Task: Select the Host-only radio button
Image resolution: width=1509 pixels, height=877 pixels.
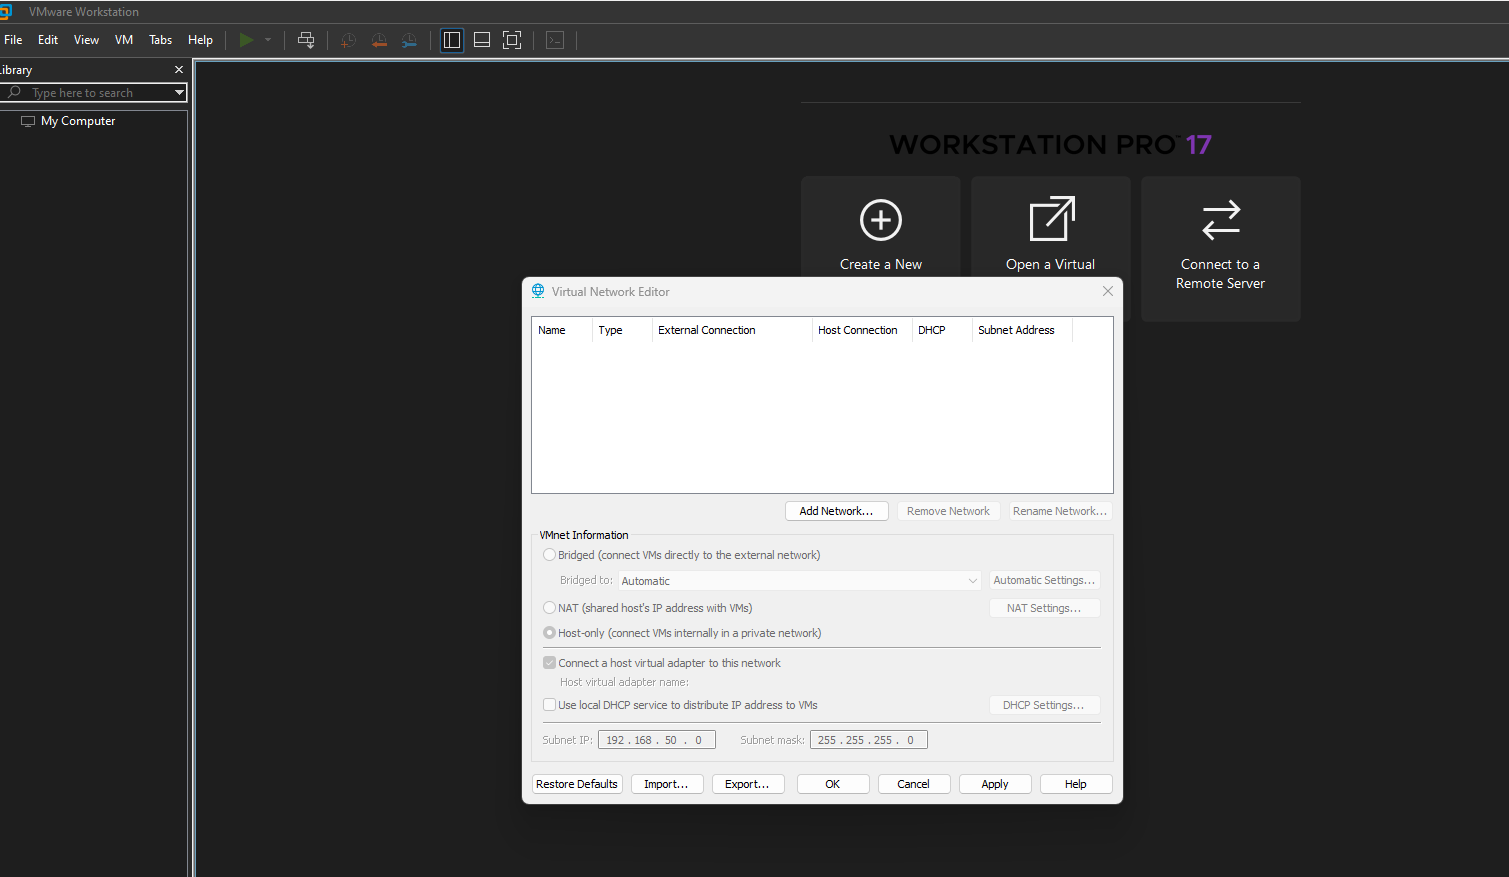Action: [549, 633]
